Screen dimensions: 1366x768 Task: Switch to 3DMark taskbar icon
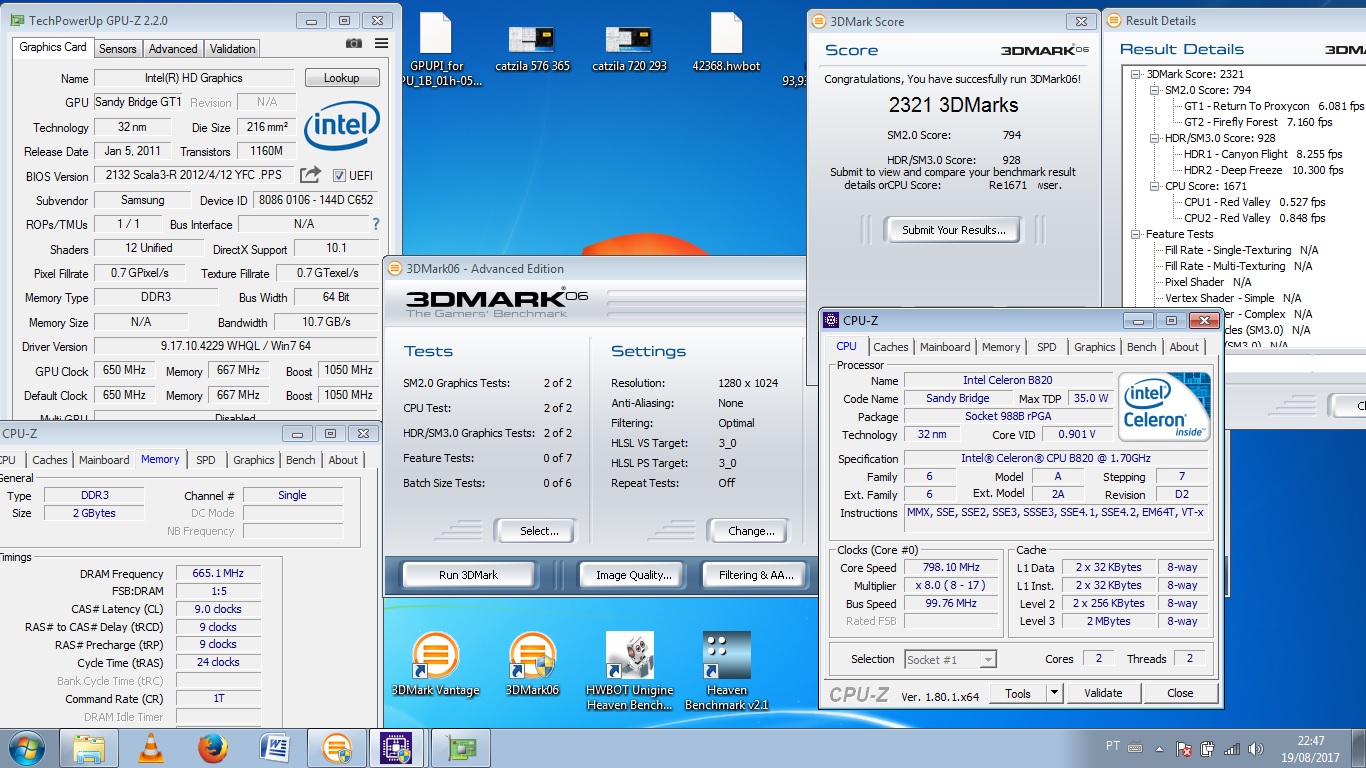pos(336,748)
